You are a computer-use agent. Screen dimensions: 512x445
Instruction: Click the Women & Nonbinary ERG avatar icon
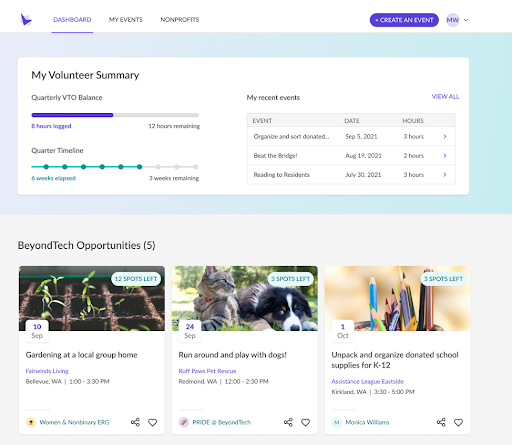point(31,422)
